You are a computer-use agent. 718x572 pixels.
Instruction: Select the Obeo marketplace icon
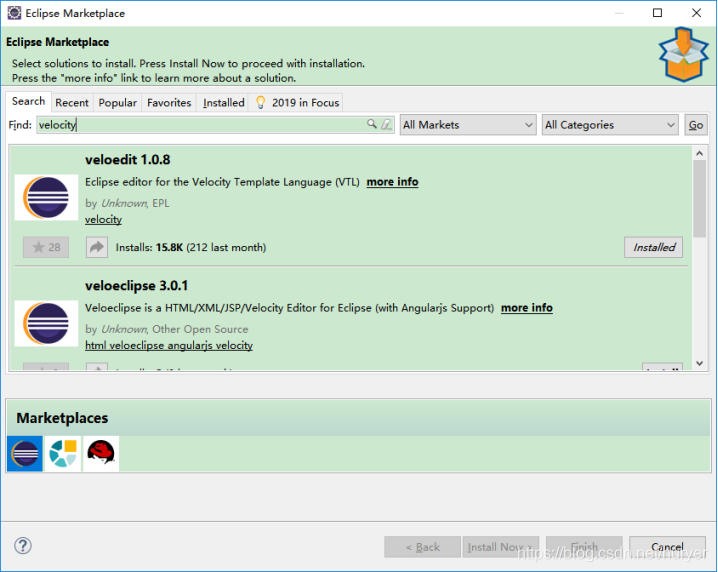click(x=63, y=454)
